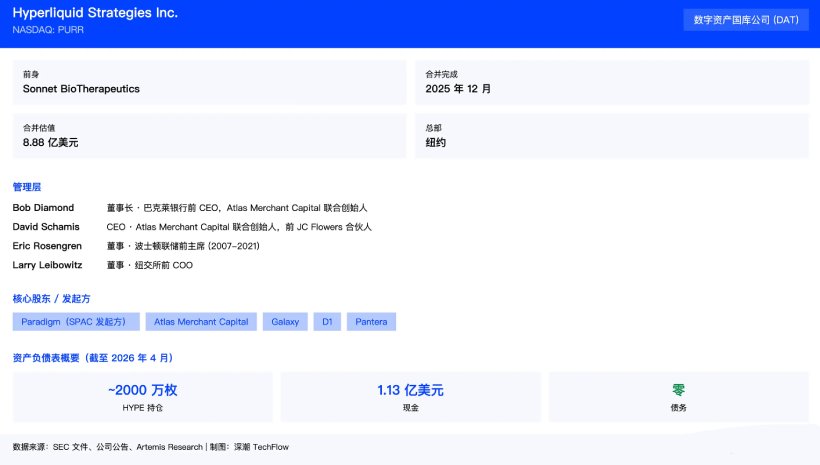Click the 波士顿联储前主席 (2007–2021) description
Screen dimensions: 820x465
coord(197,246)
